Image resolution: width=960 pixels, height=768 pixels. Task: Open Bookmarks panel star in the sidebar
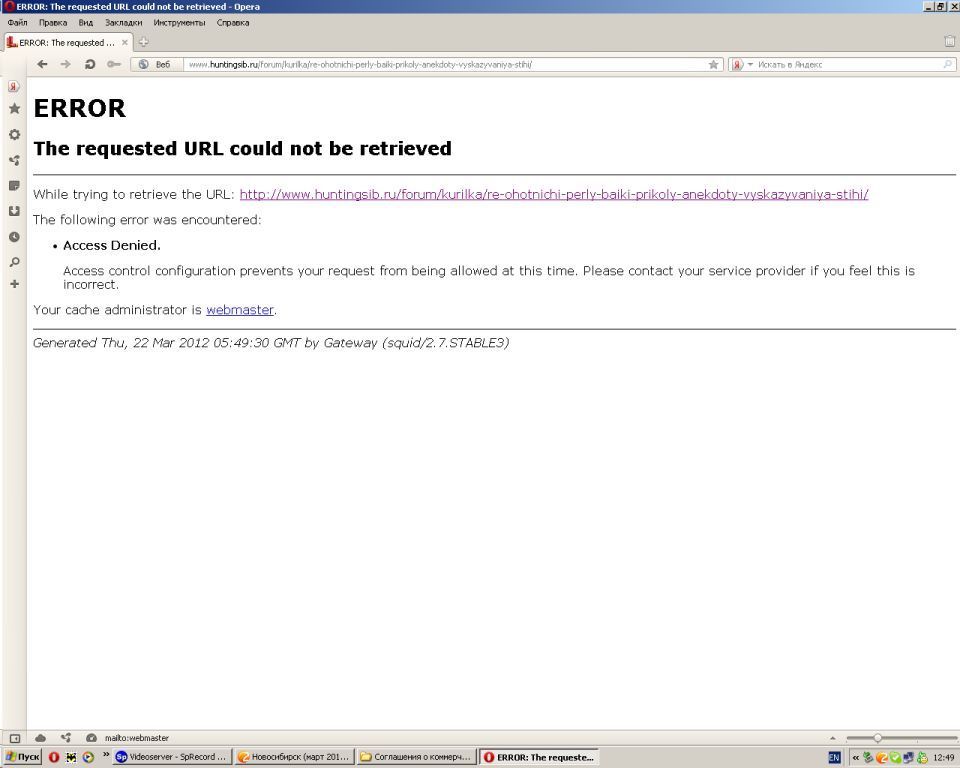(x=14, y=109)
